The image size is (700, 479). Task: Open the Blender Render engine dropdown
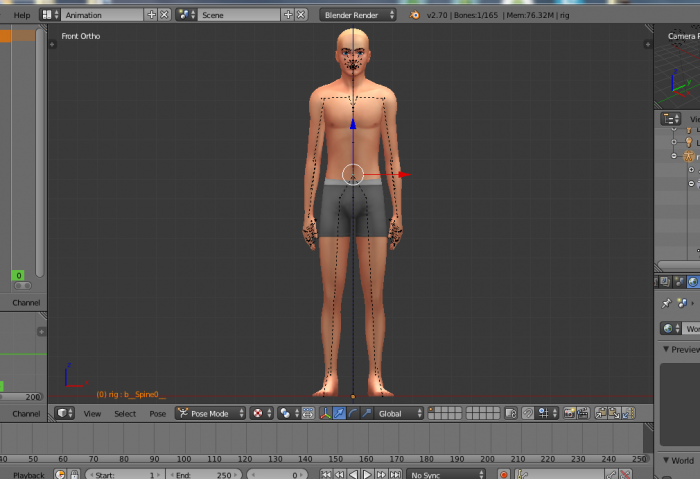358,15
